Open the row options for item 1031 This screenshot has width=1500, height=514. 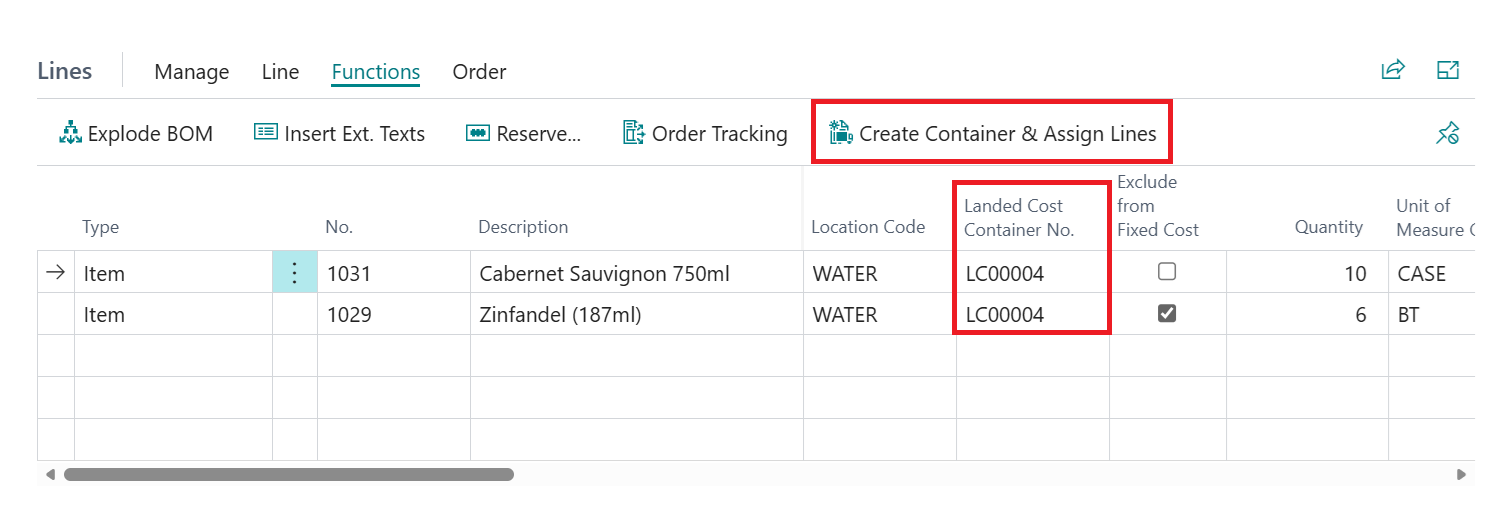tap(294, 273)
